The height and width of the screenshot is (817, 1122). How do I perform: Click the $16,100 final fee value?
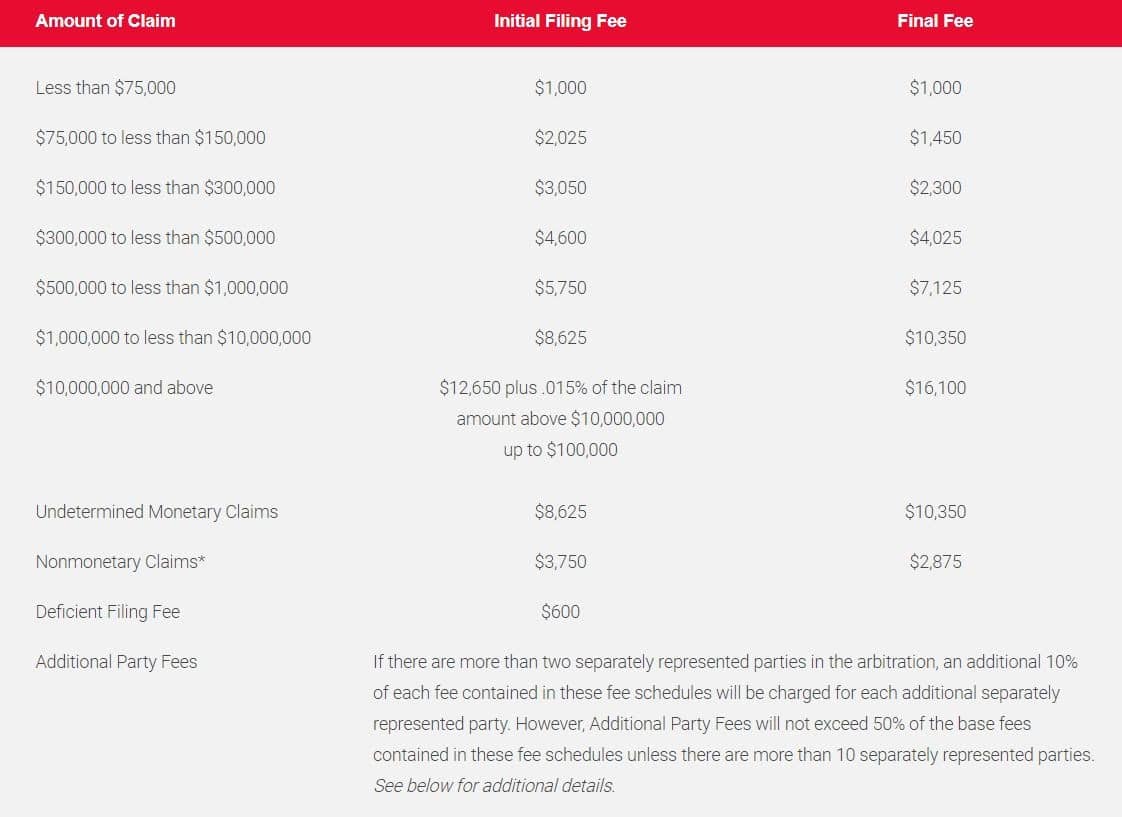935,388
